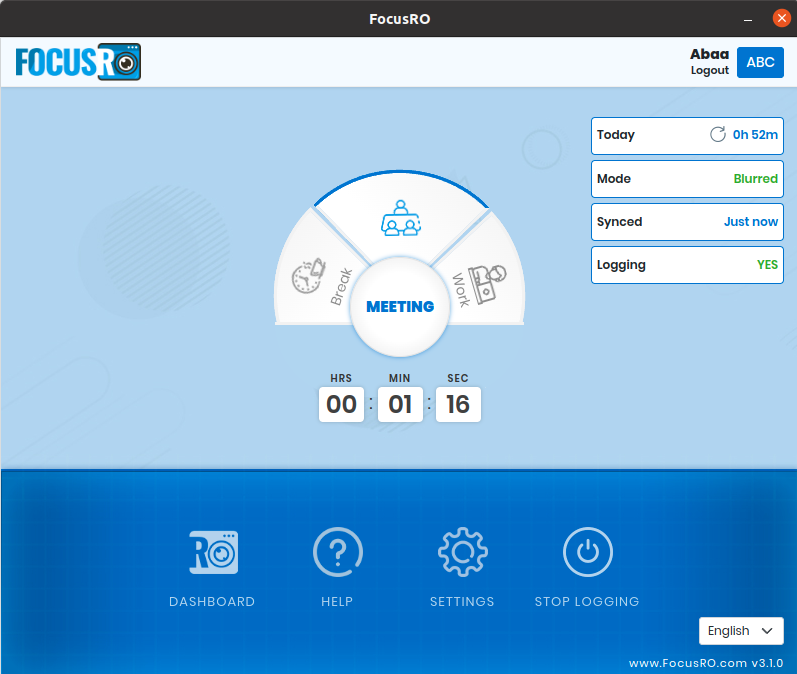Select the Break clock icon

(308, 276)
